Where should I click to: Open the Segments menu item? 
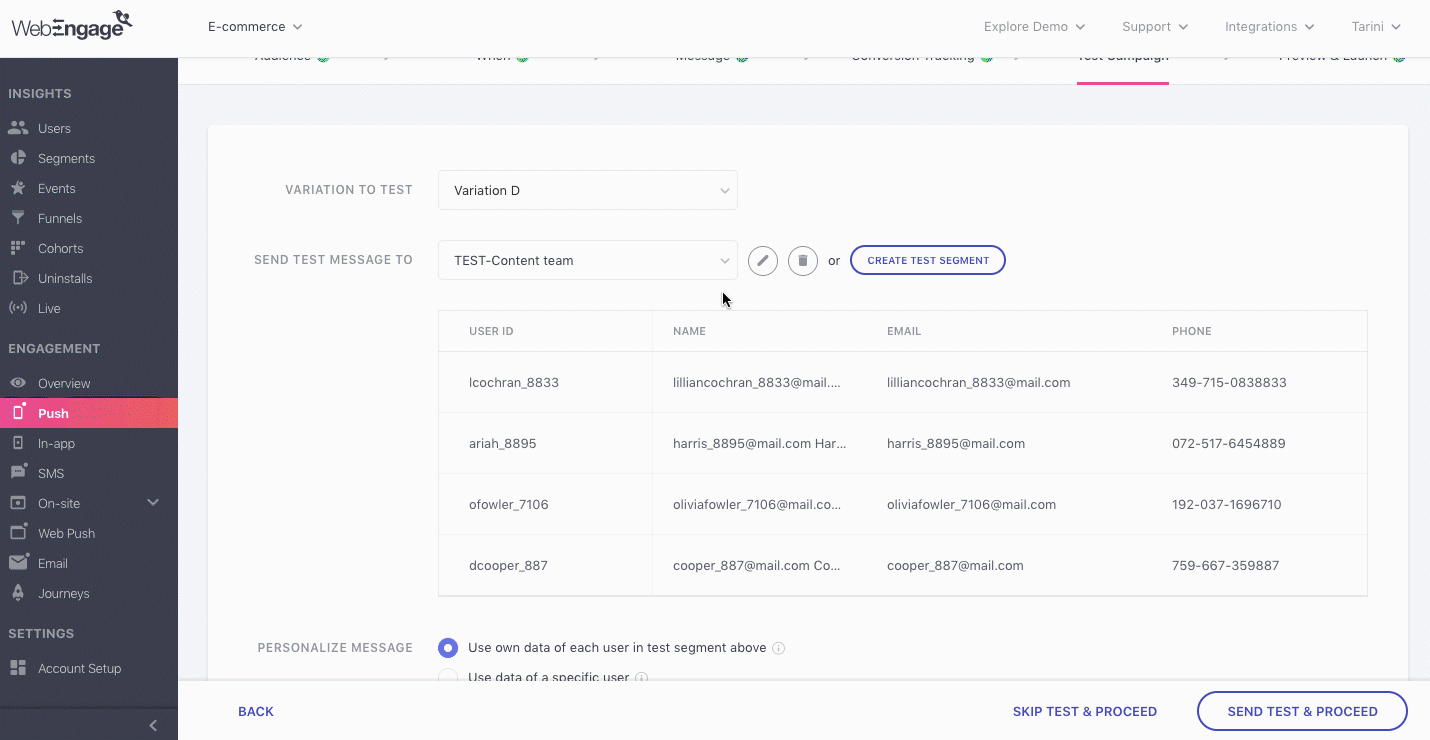coord(66,158)
